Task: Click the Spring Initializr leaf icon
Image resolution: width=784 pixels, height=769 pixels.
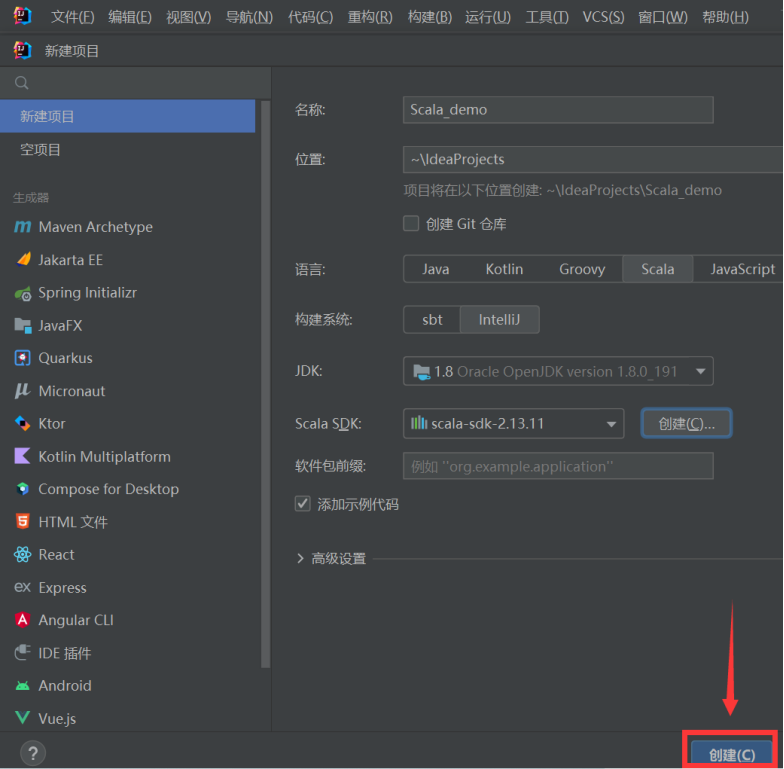Action: pos(23,294)
